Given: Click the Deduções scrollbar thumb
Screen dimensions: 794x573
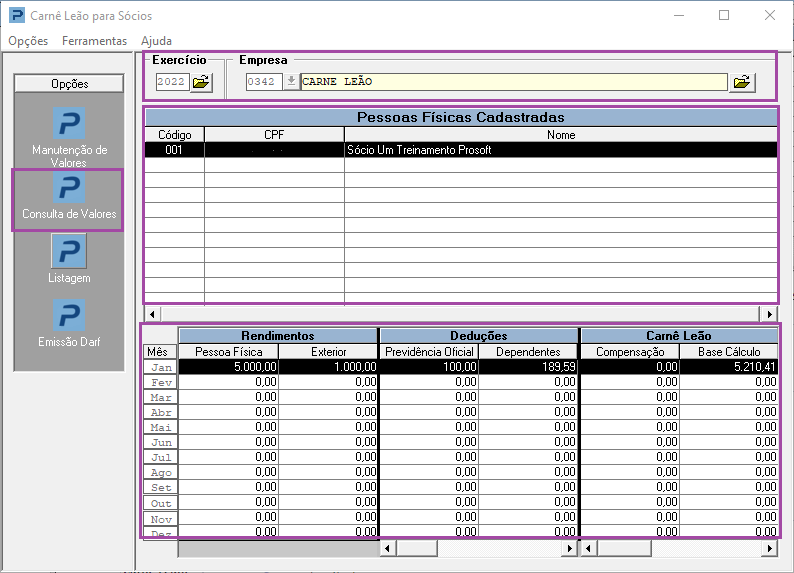Looking at the screenshot, I should click(x=417, y=548).
